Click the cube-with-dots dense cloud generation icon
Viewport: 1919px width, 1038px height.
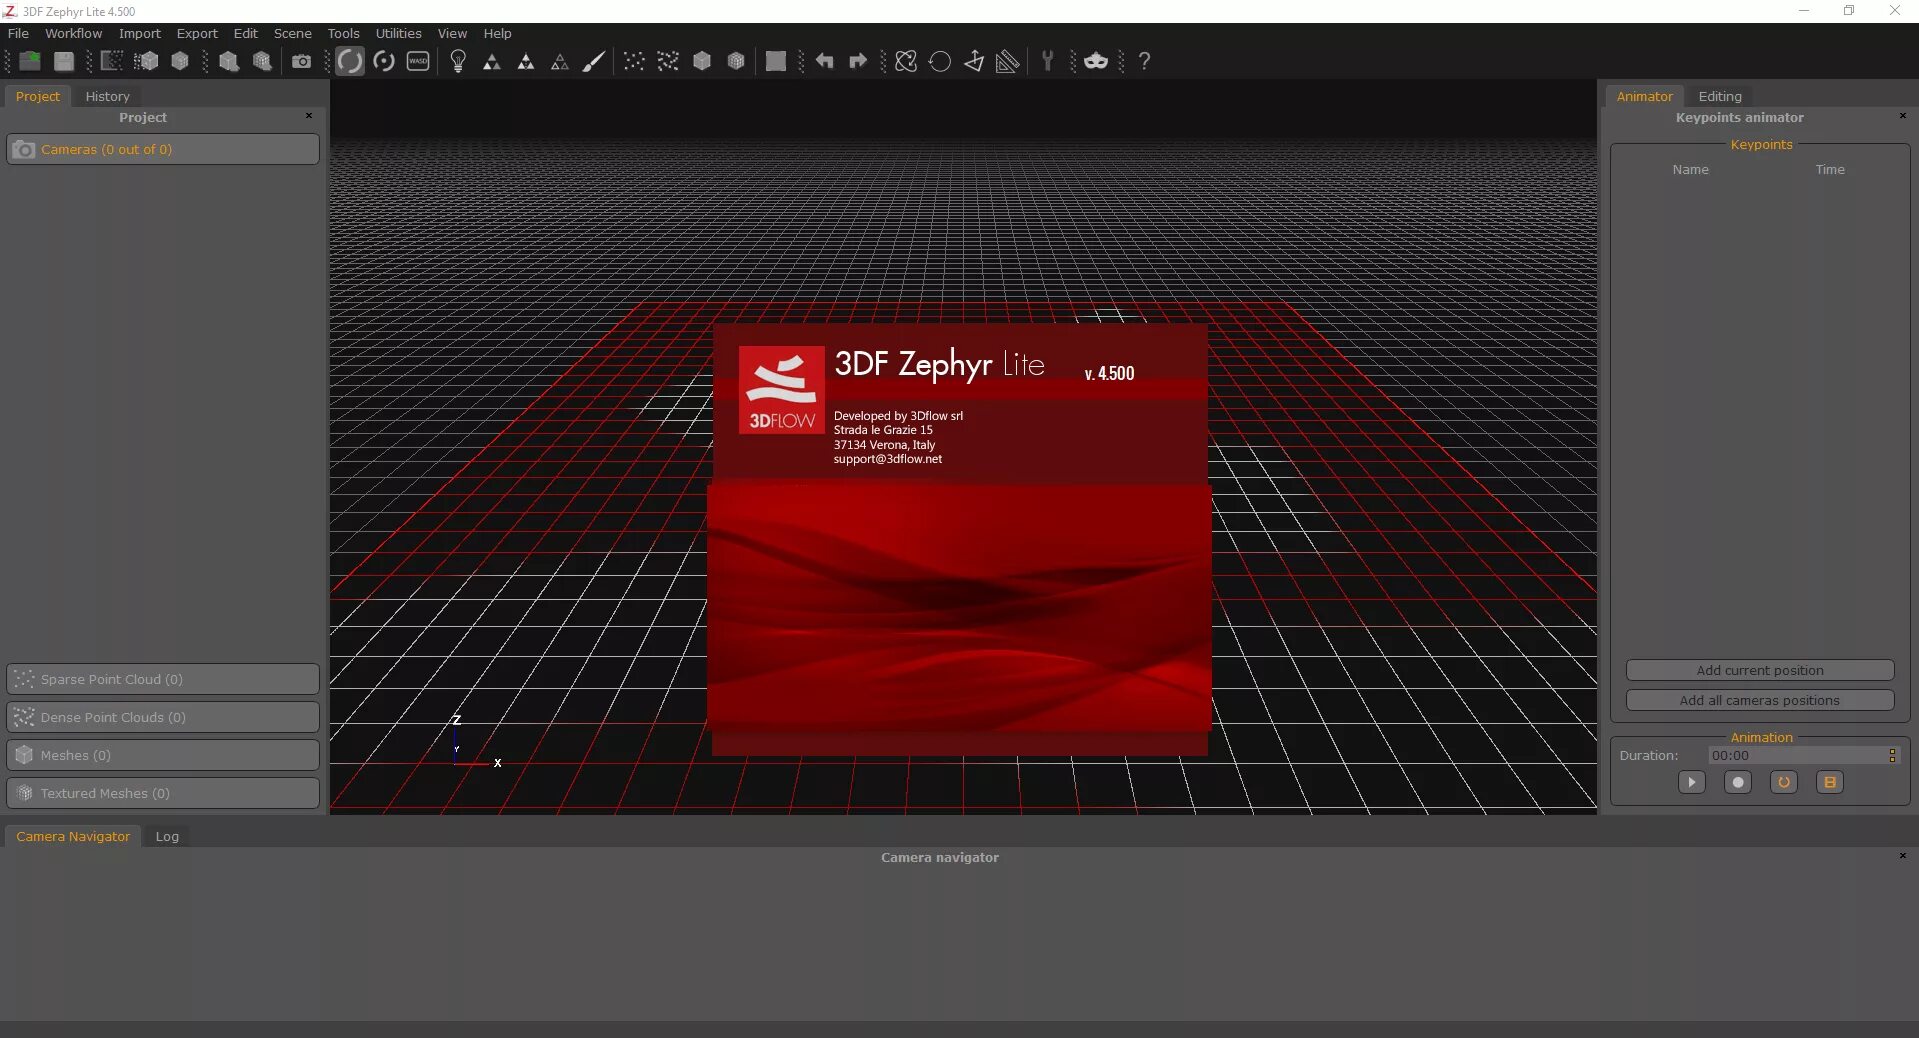point(146,61)
